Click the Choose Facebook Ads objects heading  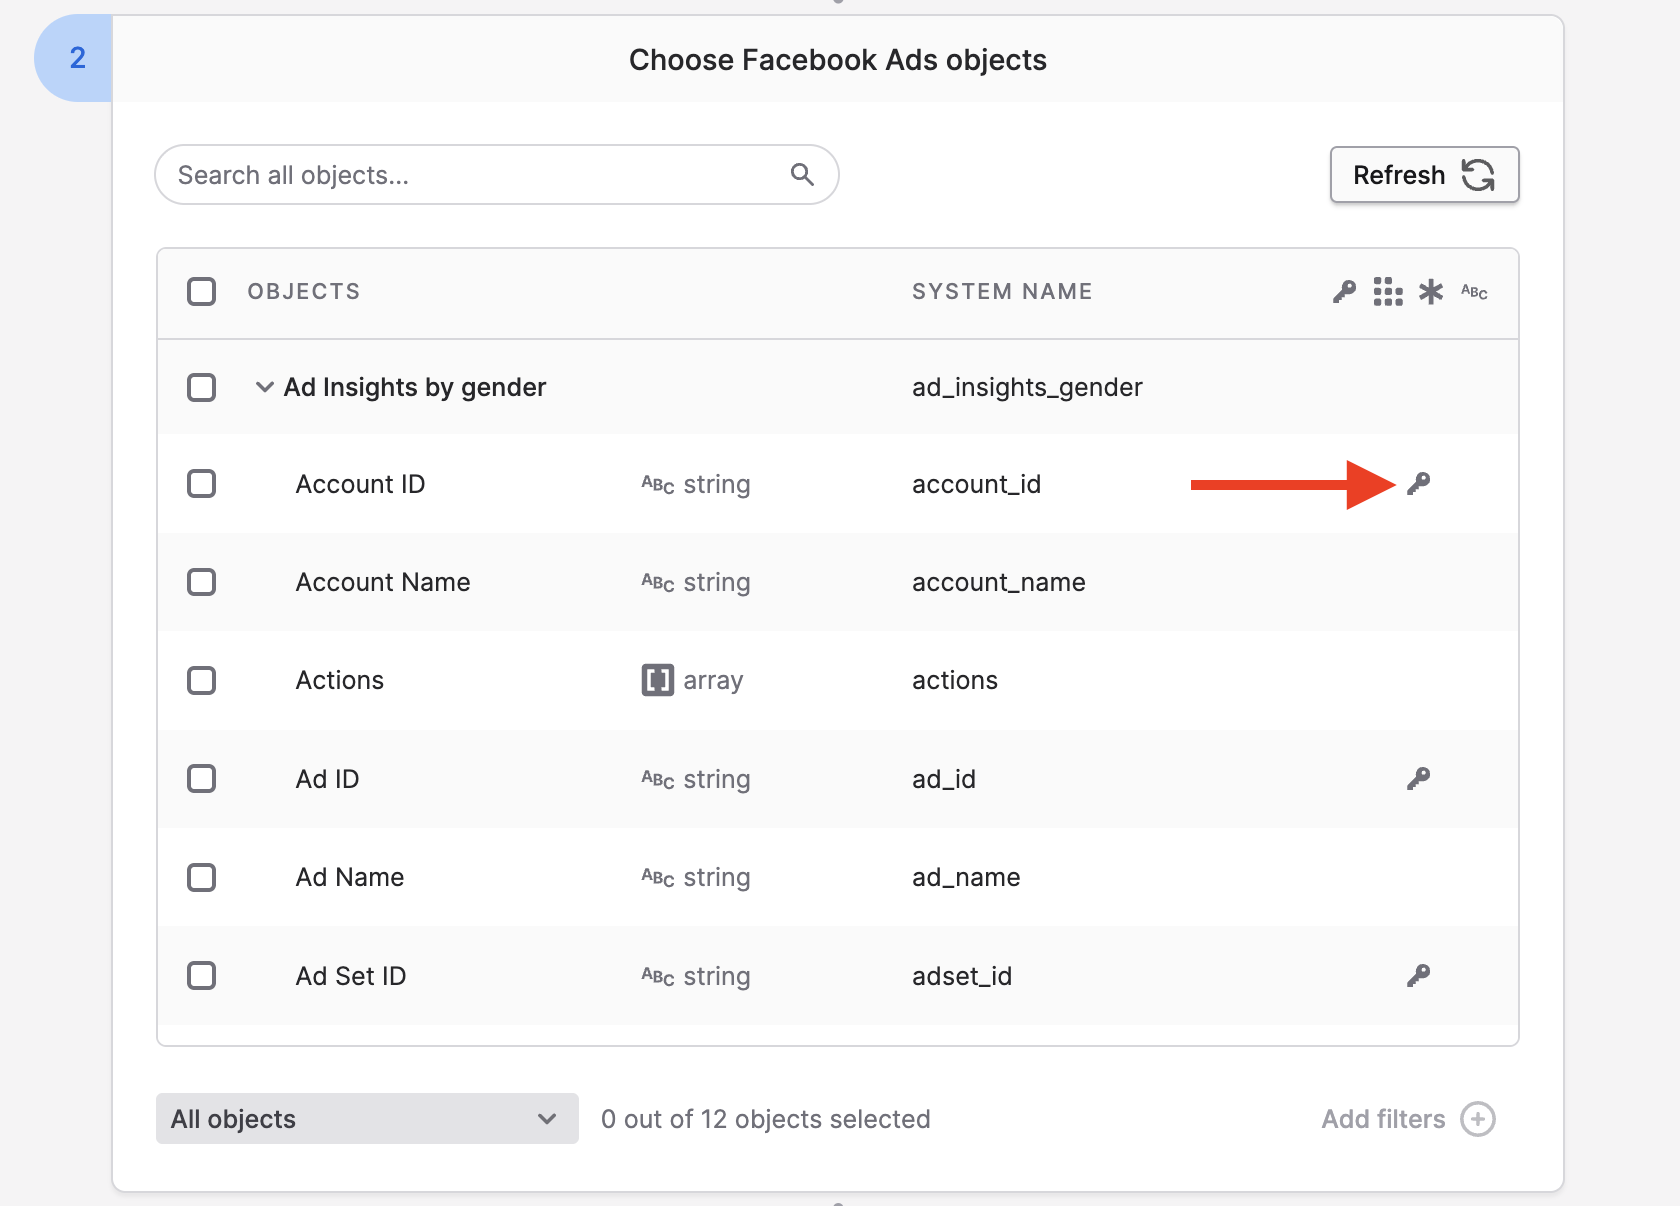point(838,60)
